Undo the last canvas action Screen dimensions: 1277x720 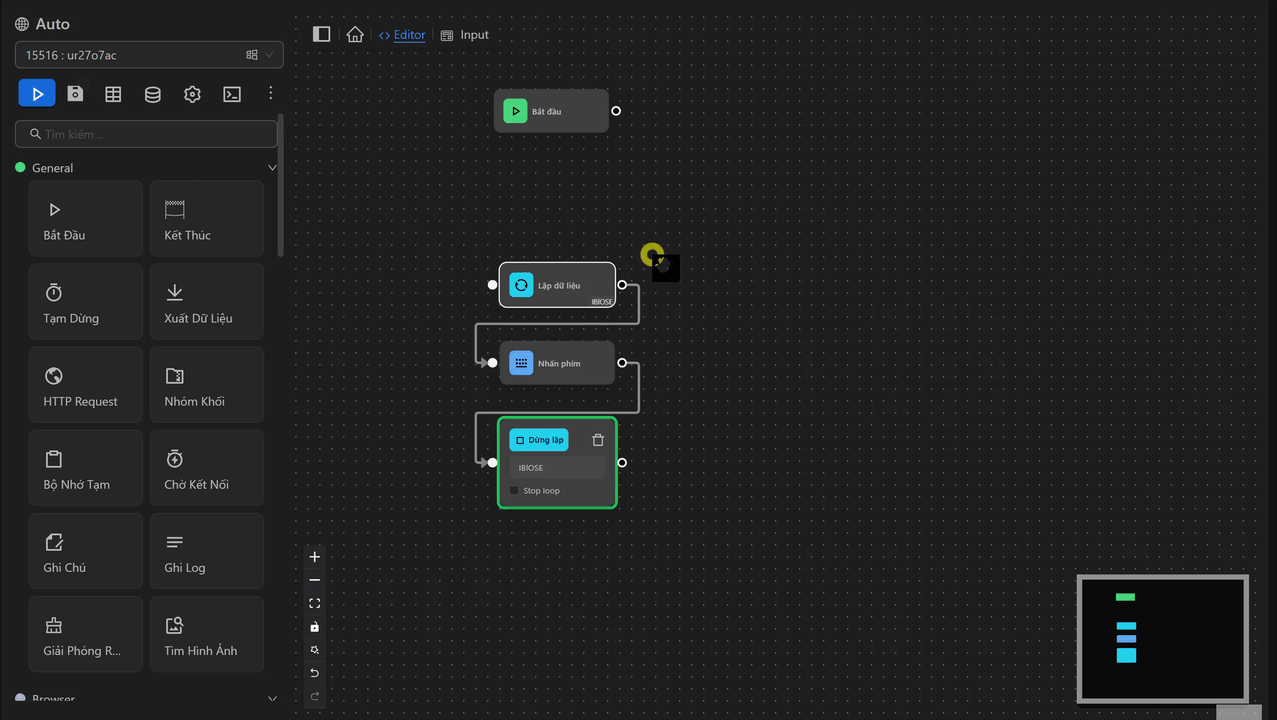point(315,673)
